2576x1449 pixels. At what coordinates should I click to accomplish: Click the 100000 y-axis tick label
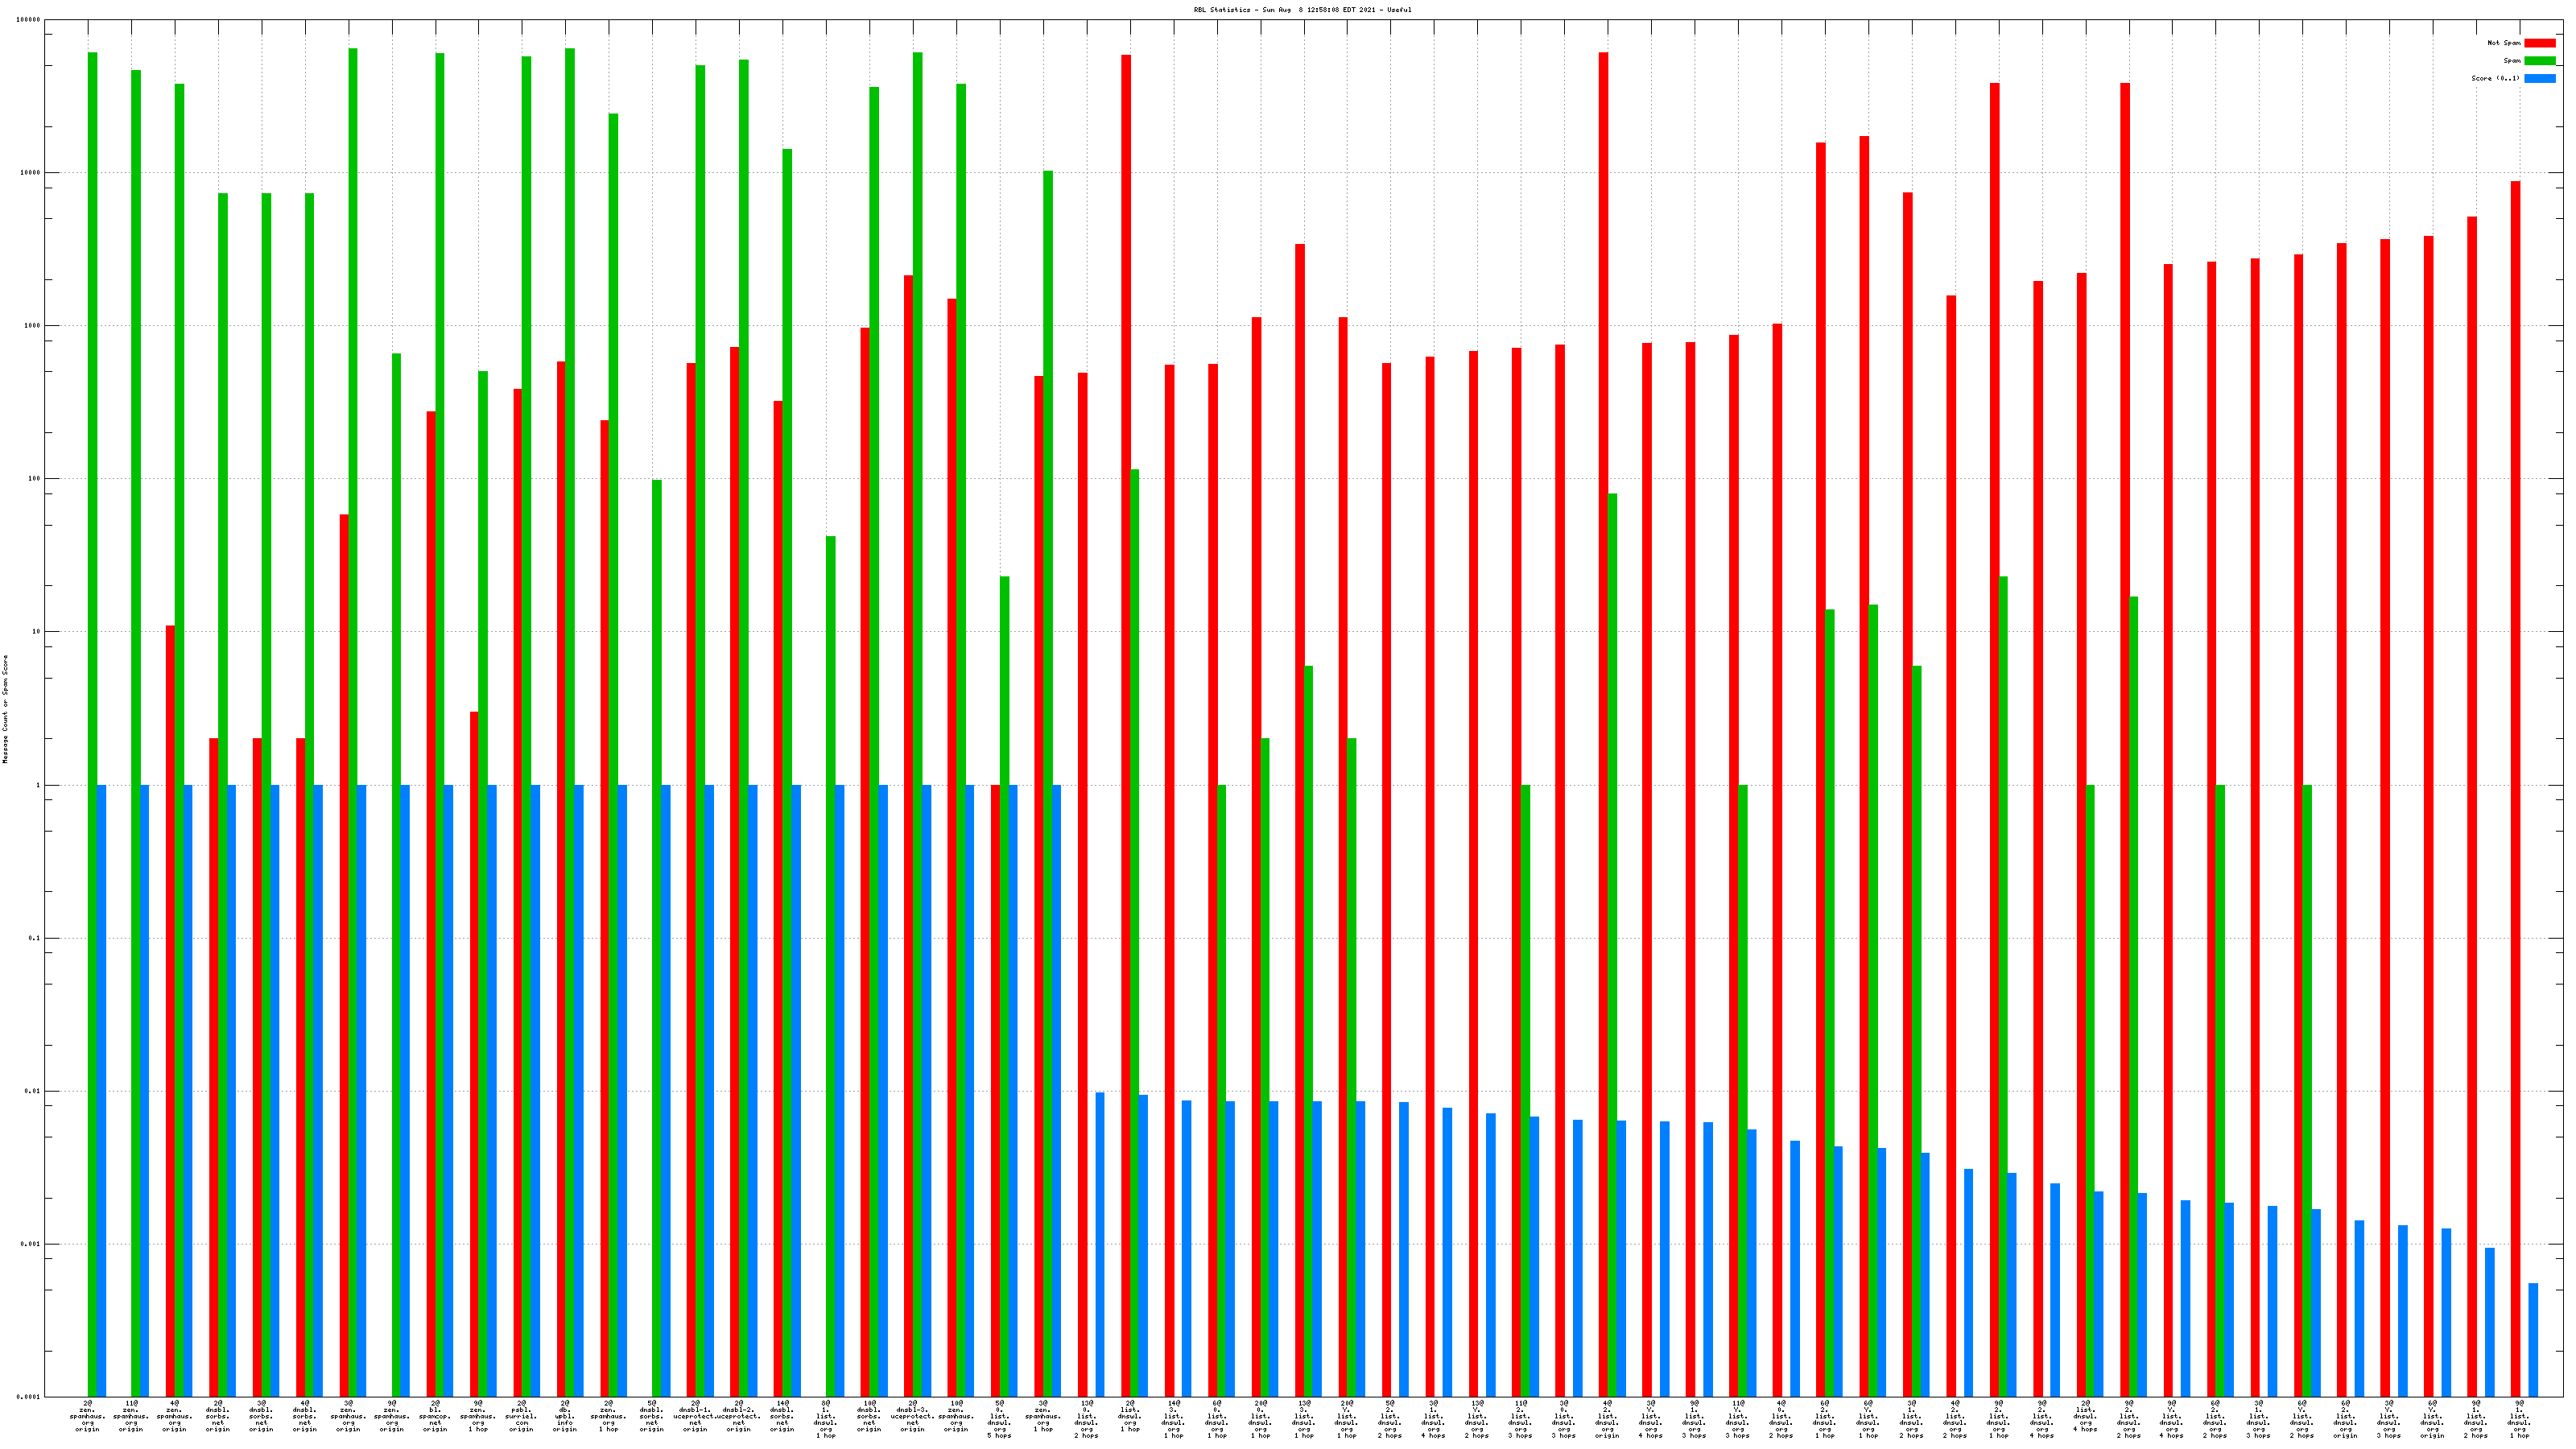(x=29, y=20)
